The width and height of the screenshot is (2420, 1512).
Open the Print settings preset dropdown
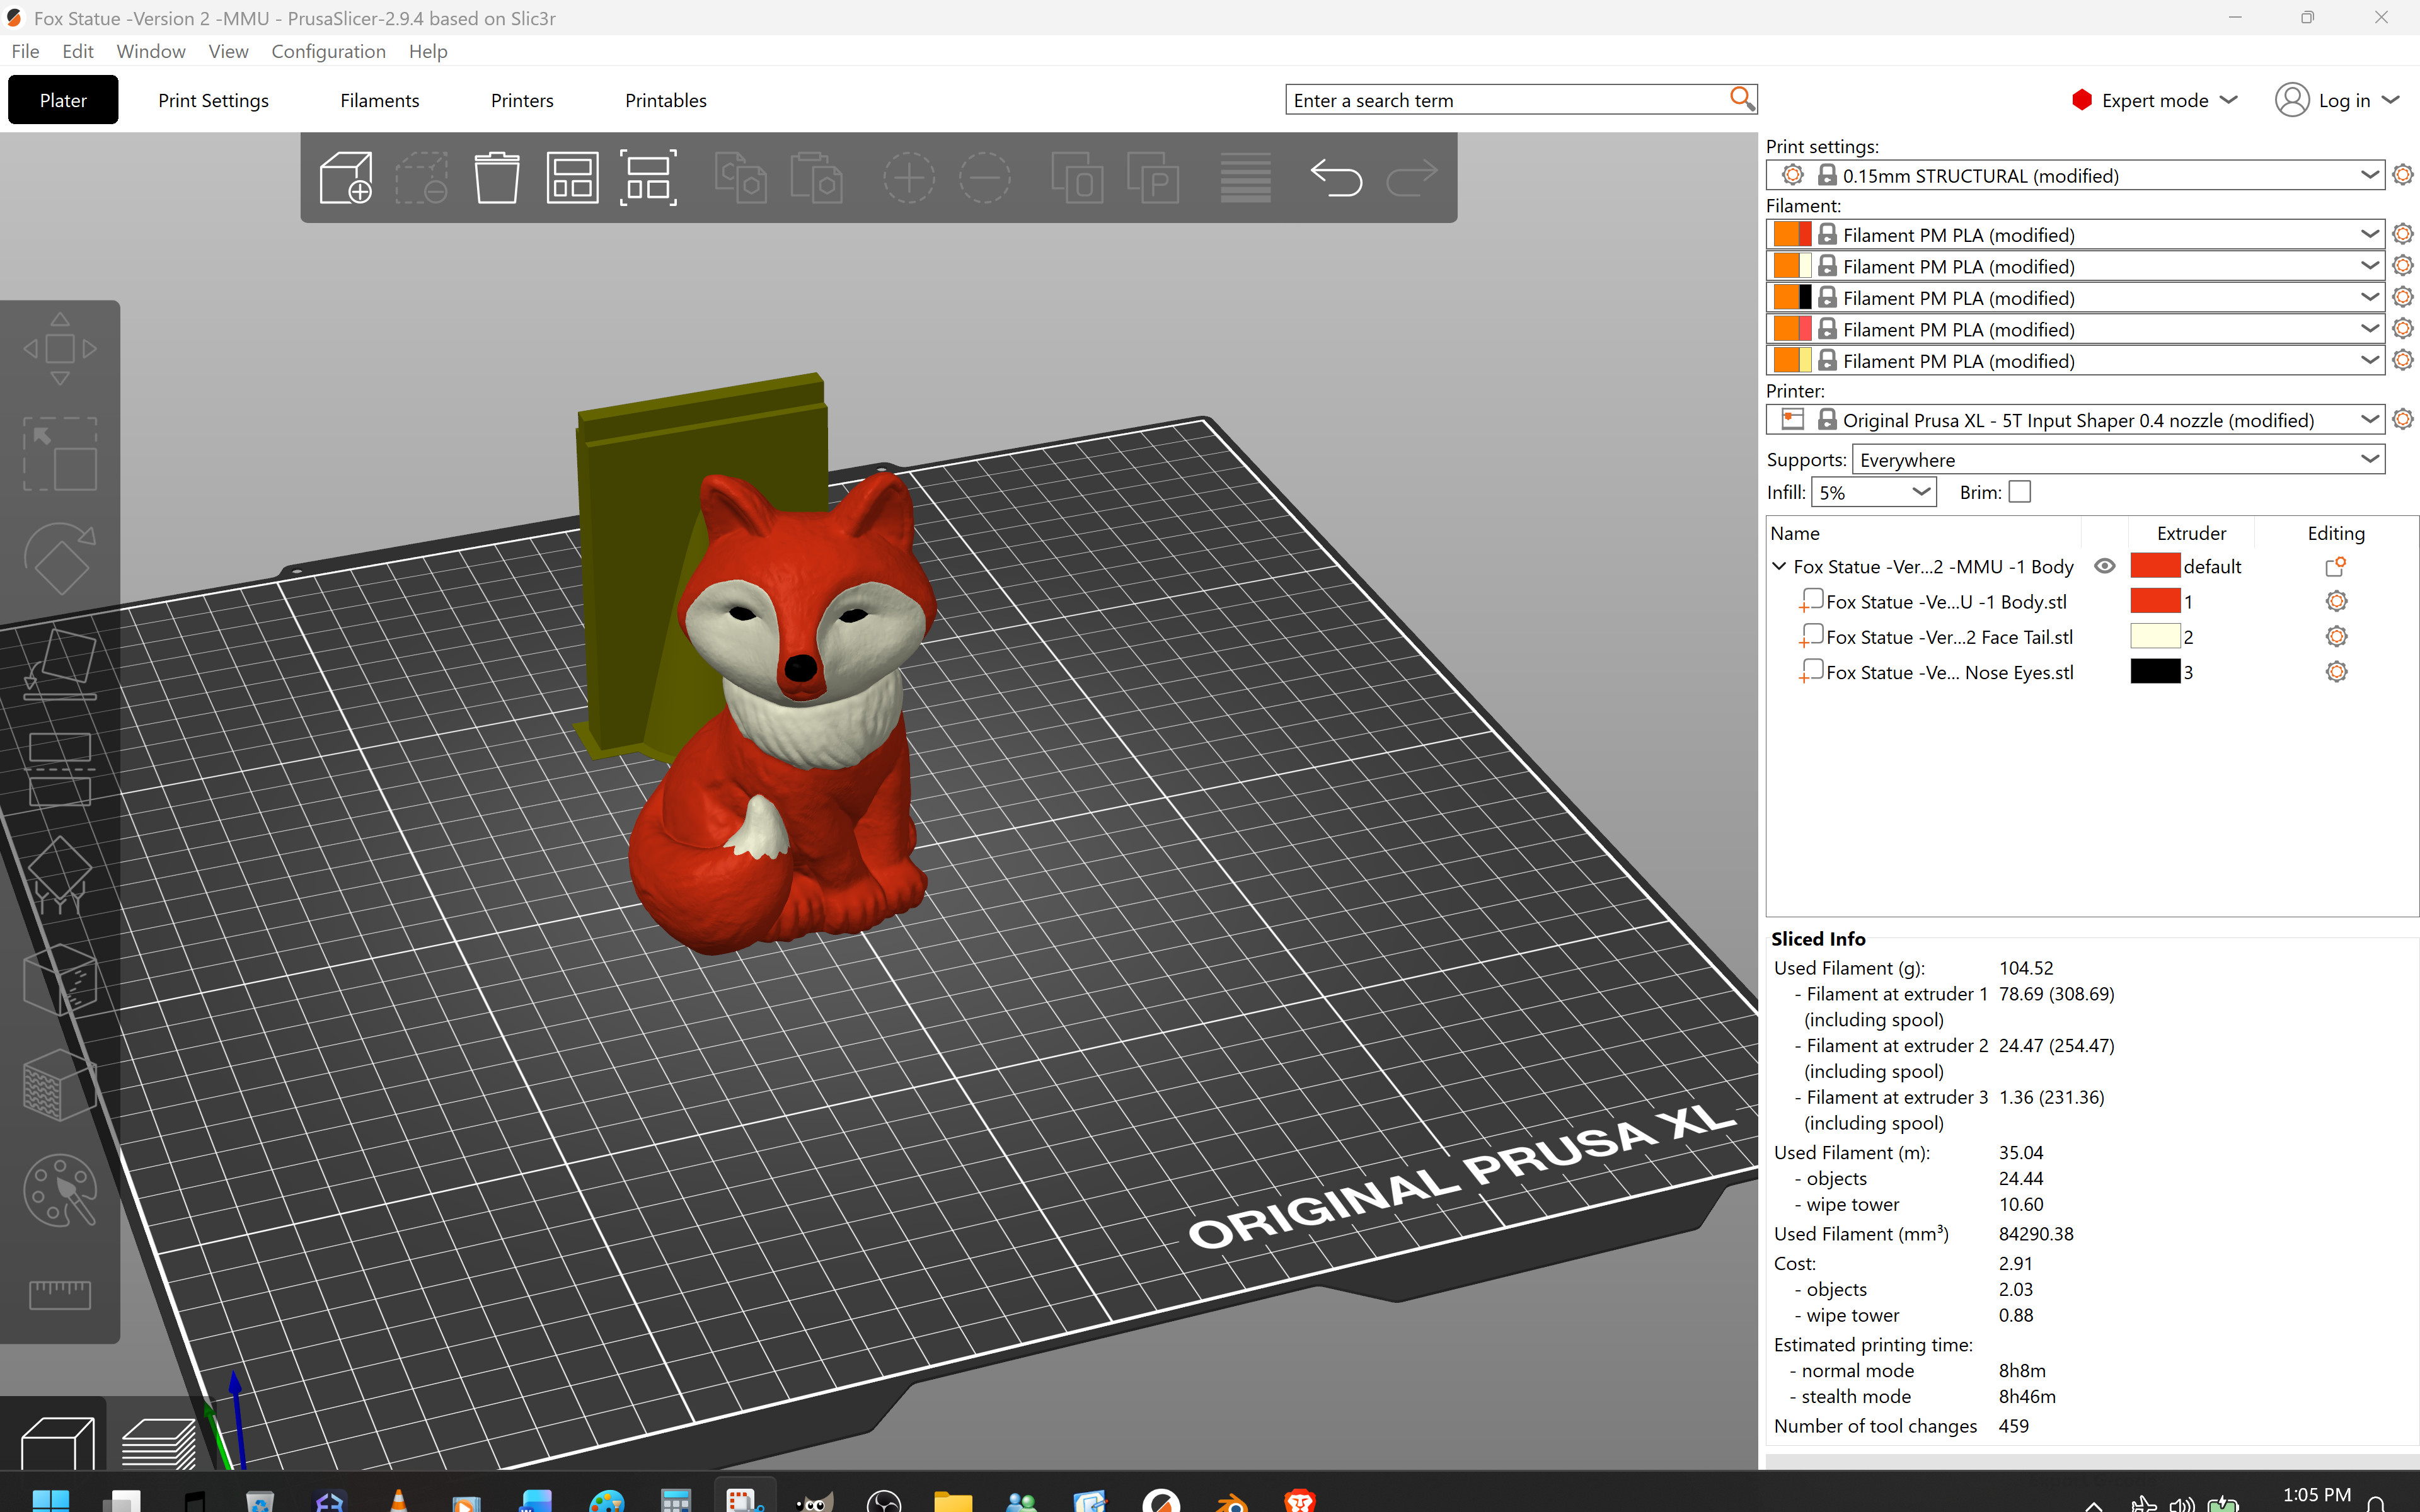[x=2075, y=175]
